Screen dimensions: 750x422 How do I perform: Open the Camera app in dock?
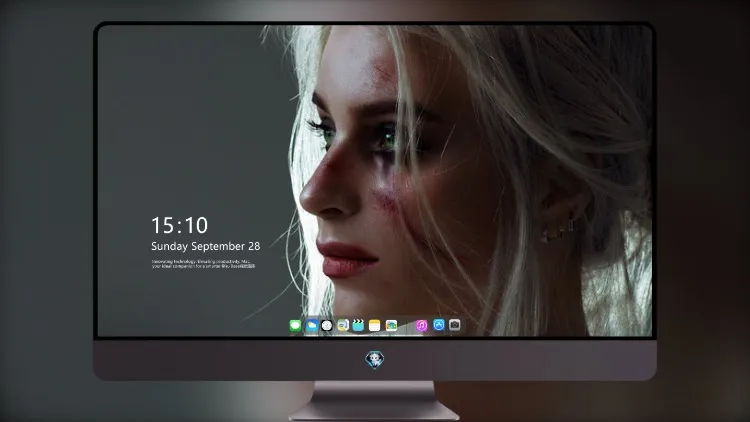pos(454,325)
